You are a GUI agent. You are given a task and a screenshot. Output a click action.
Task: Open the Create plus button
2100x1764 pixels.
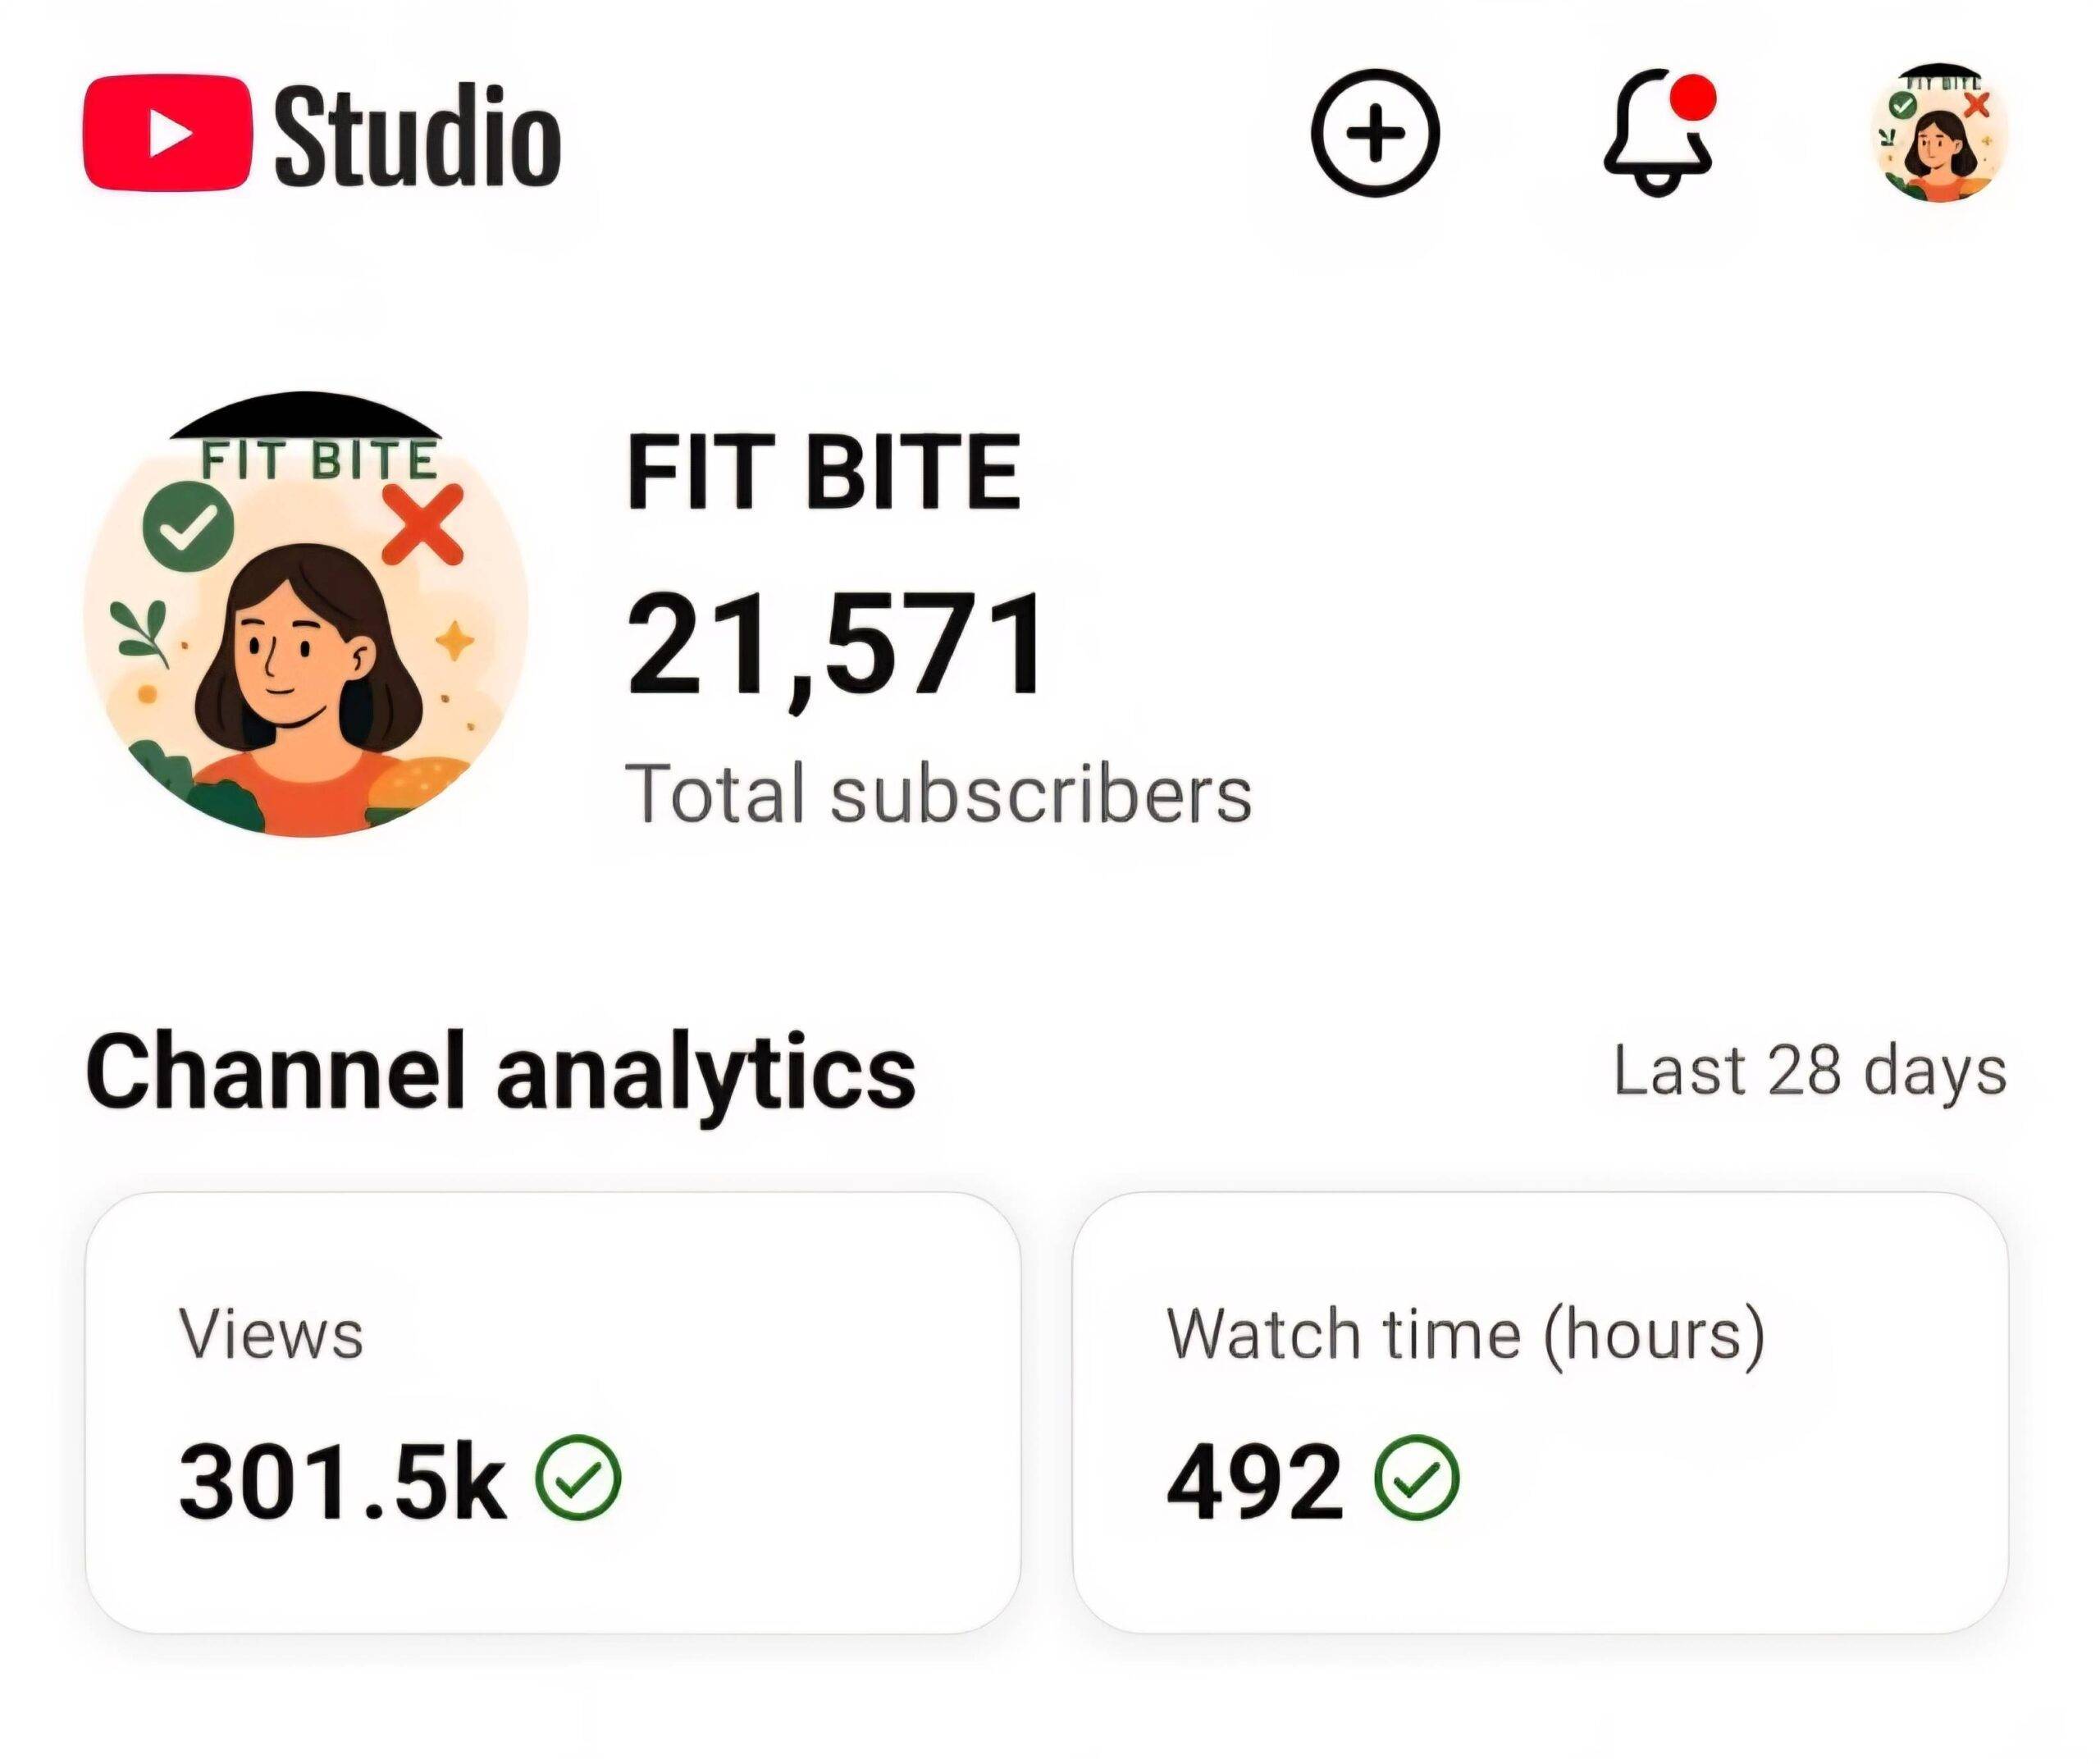click(x=1375, y=132)
